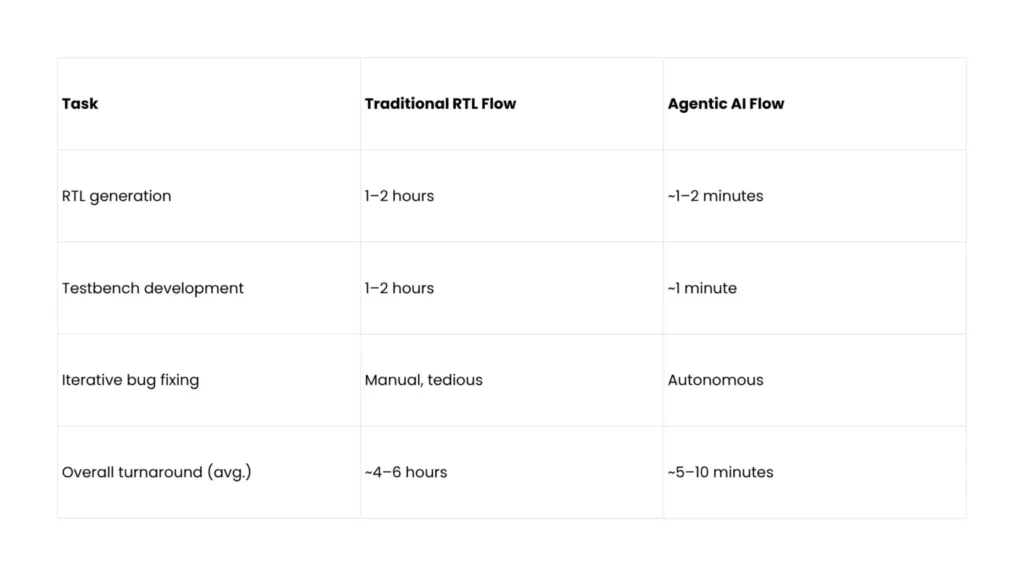Click the Manual, tedious cell

(x=512, y=380)
